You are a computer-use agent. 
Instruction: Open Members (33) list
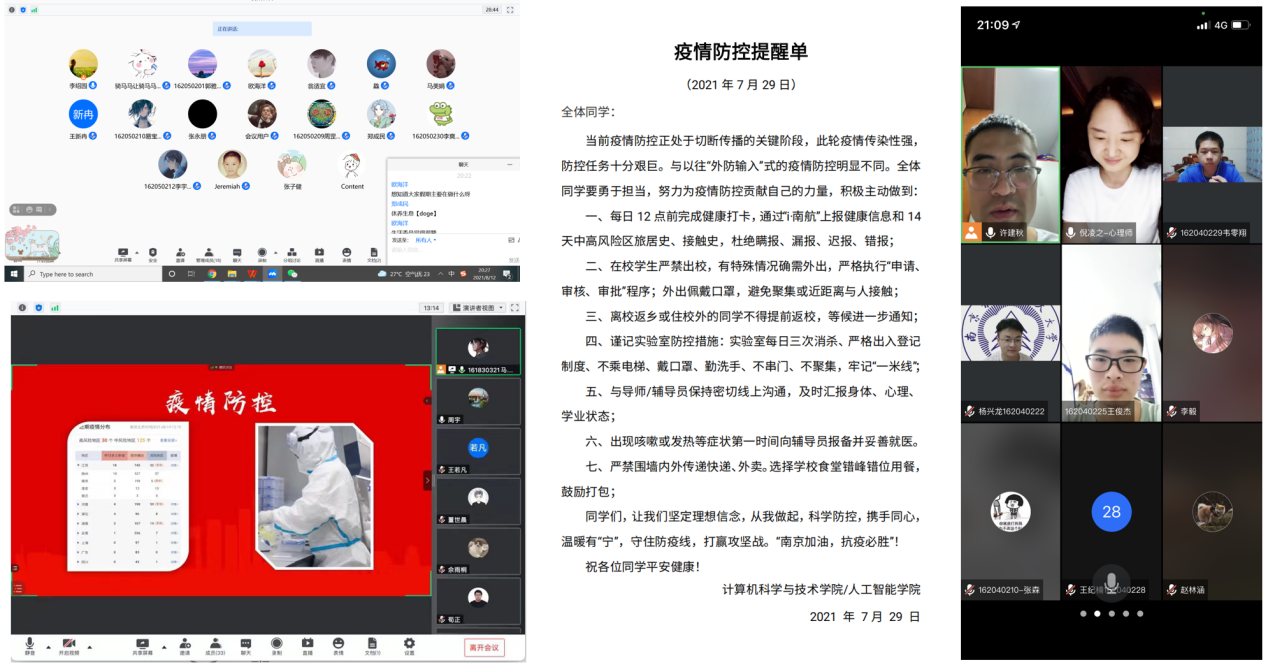(215, 645)
